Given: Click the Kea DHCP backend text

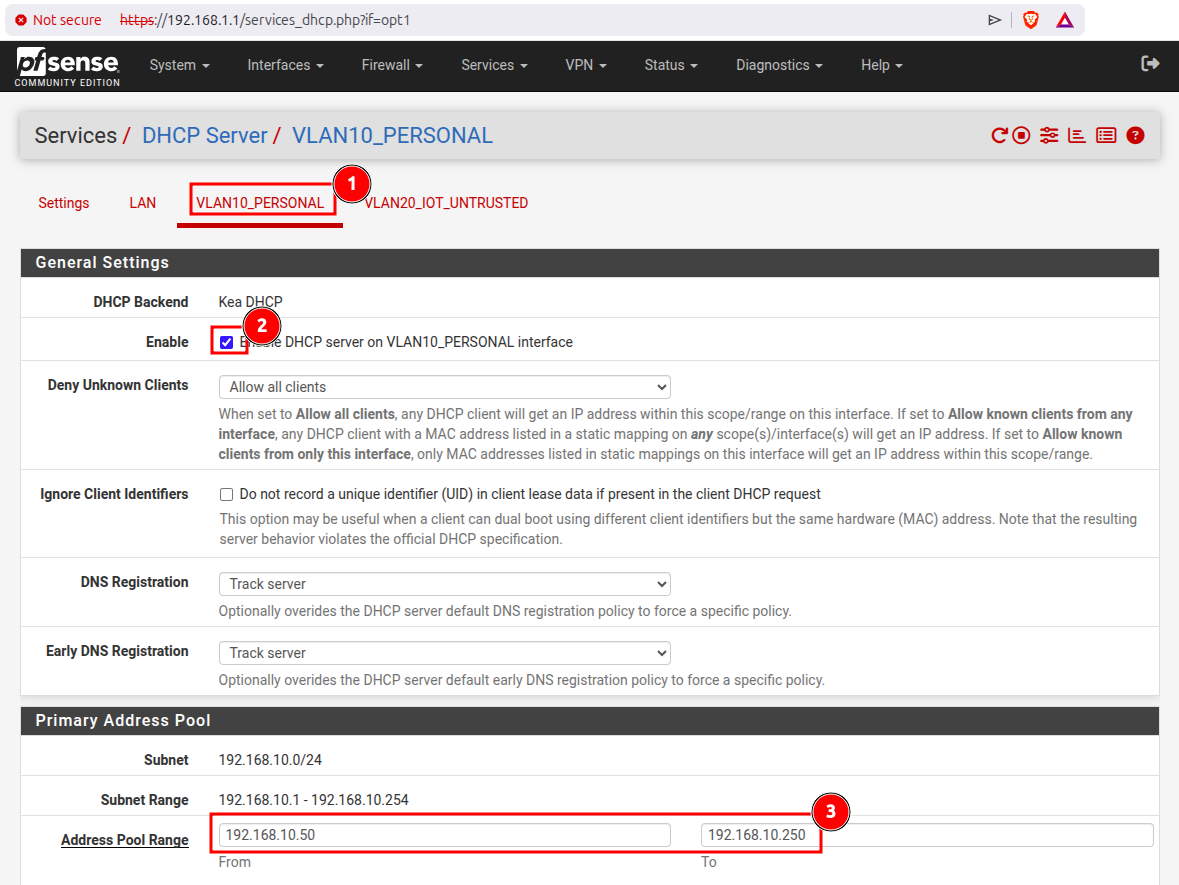Looking at the screenshot, I should [x=250, y=302].
